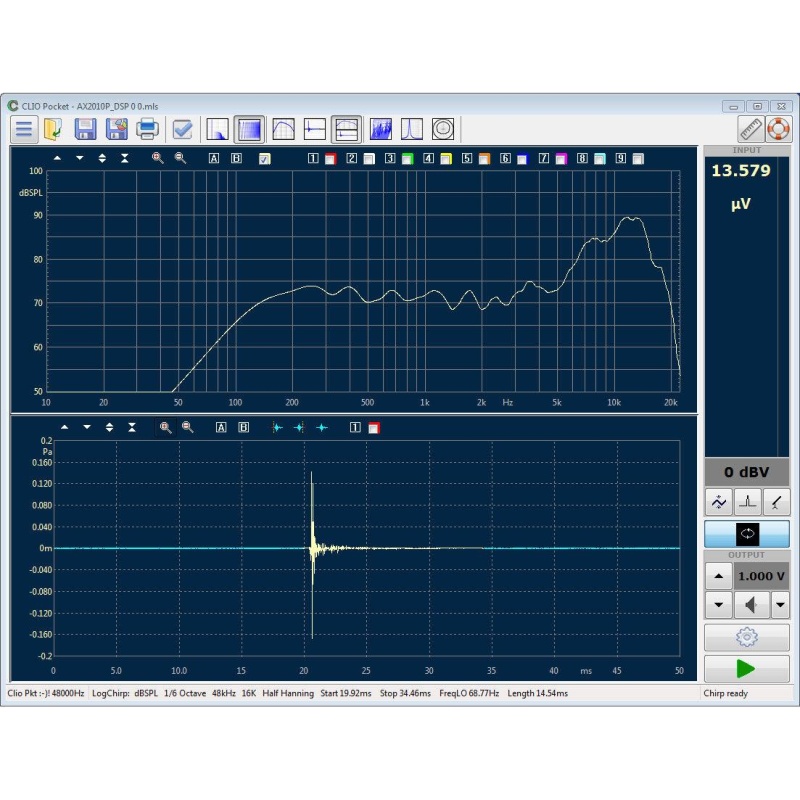
Task: Save measurement with the floppy disk icon
Action: (x=85, y=129)
